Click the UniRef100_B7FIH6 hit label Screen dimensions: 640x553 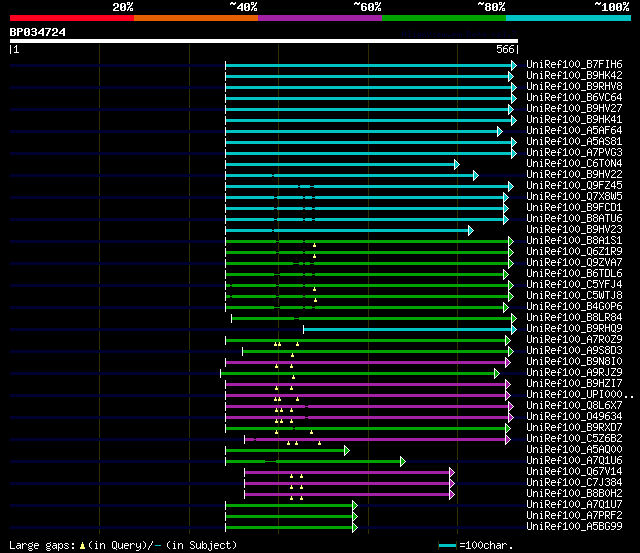574,64
